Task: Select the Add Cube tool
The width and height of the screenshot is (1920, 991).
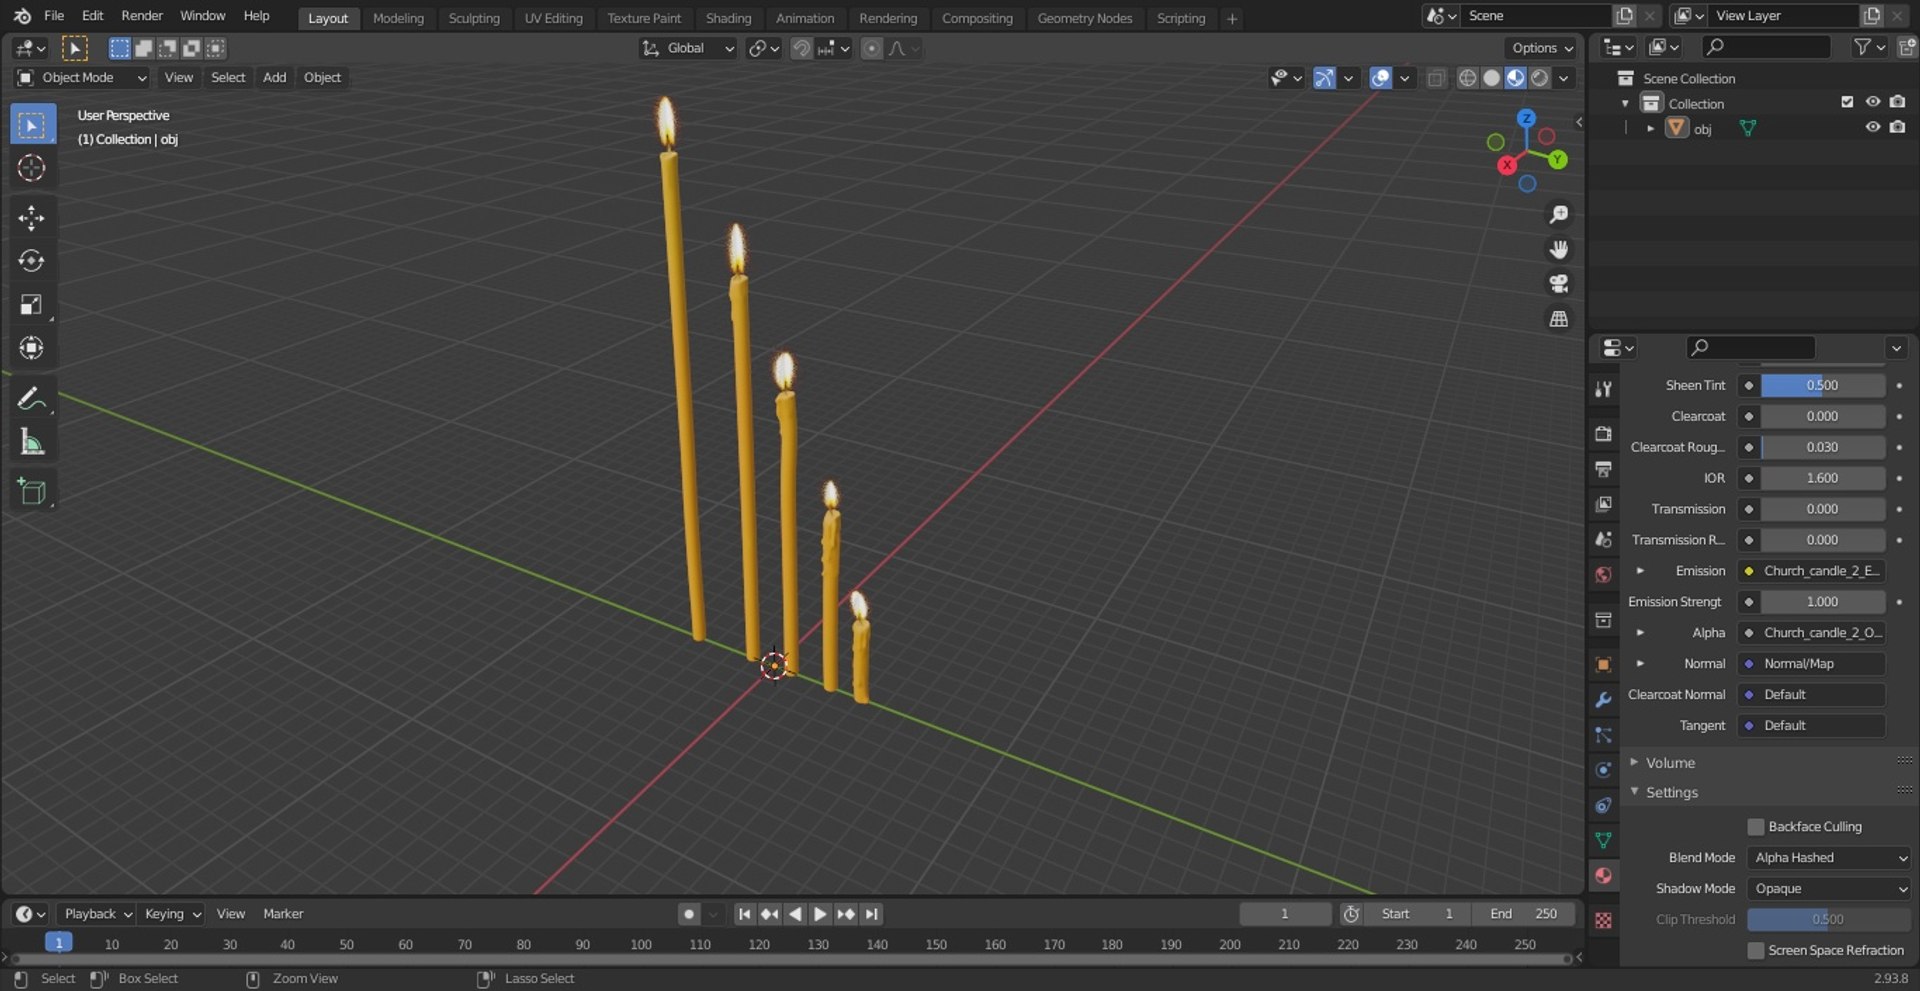Action: pos(32,492)
